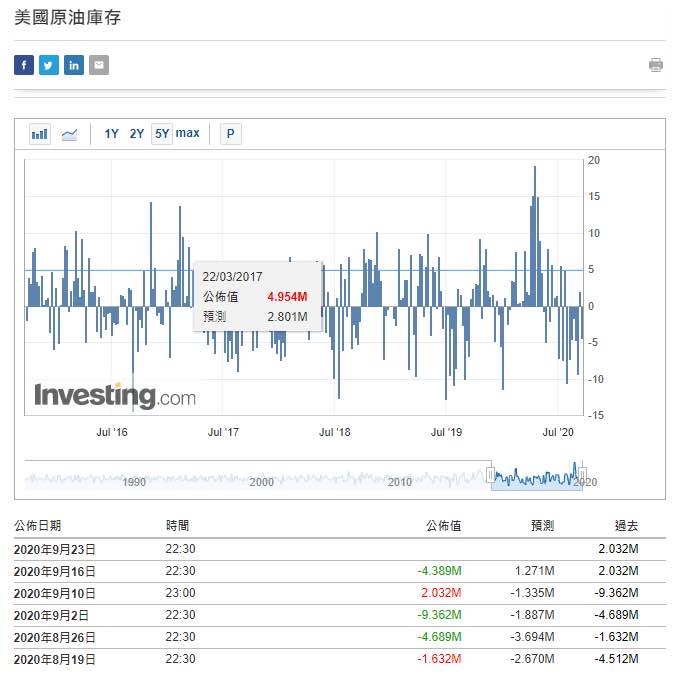Select the 2020年8月26日 row date

pos(55,637)
